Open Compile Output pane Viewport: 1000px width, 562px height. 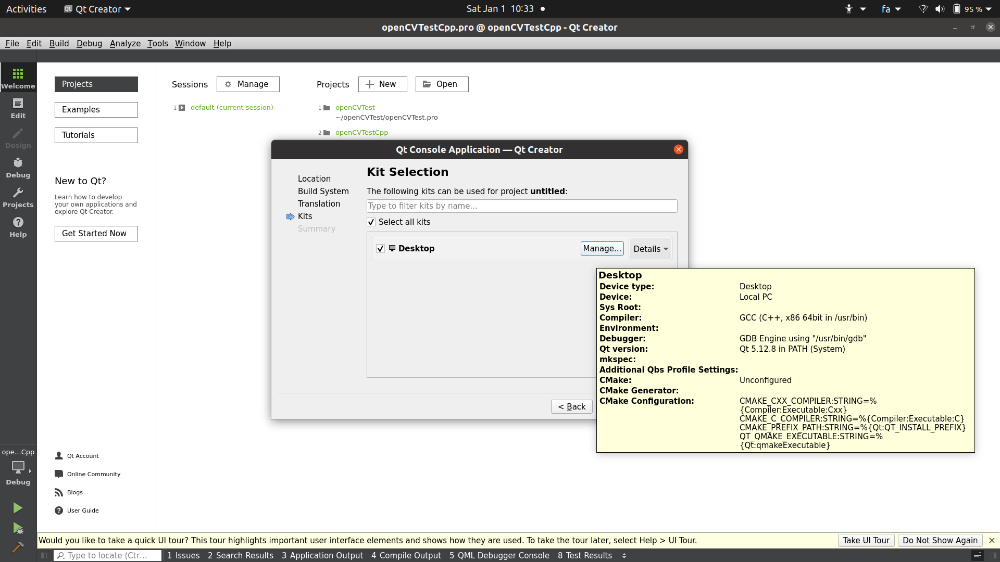pos(406,556)
